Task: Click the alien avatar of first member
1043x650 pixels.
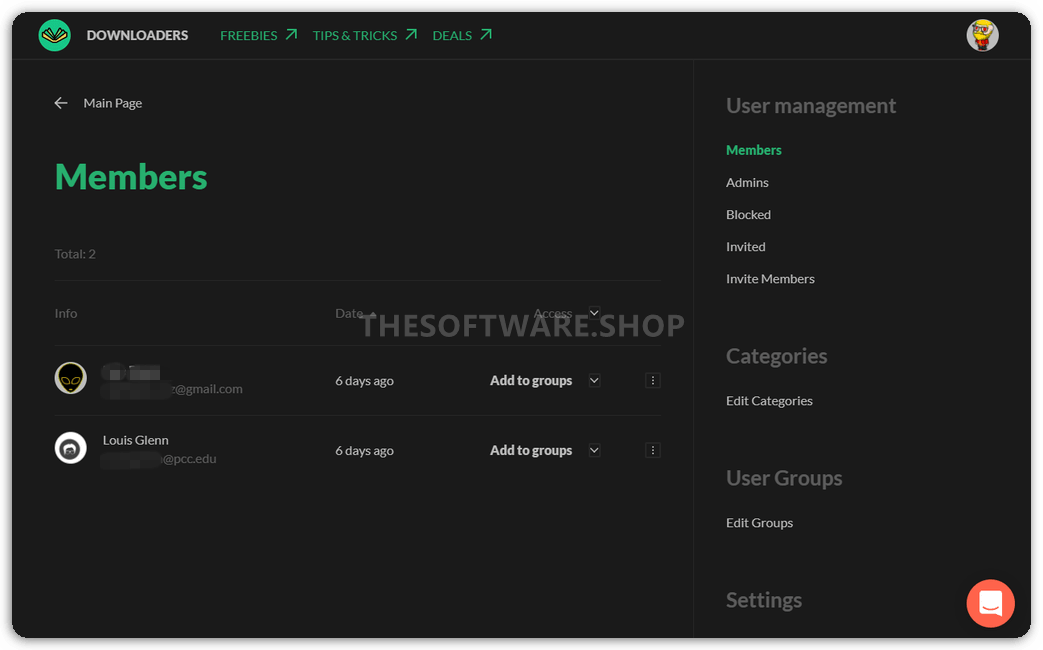Action: tap(70, 378)
